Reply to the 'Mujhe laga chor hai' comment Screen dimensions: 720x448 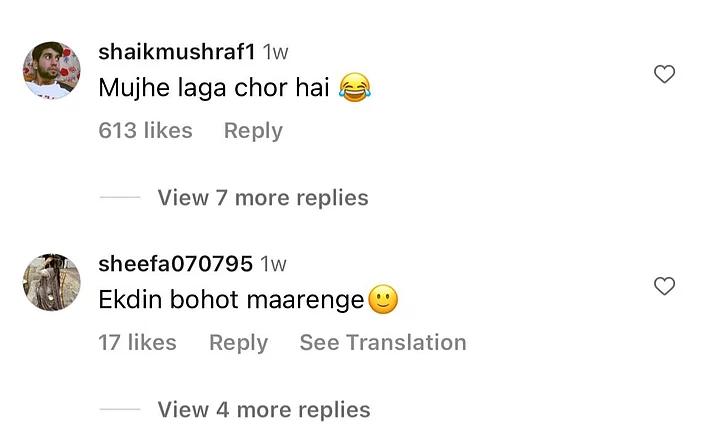[253, 131]
